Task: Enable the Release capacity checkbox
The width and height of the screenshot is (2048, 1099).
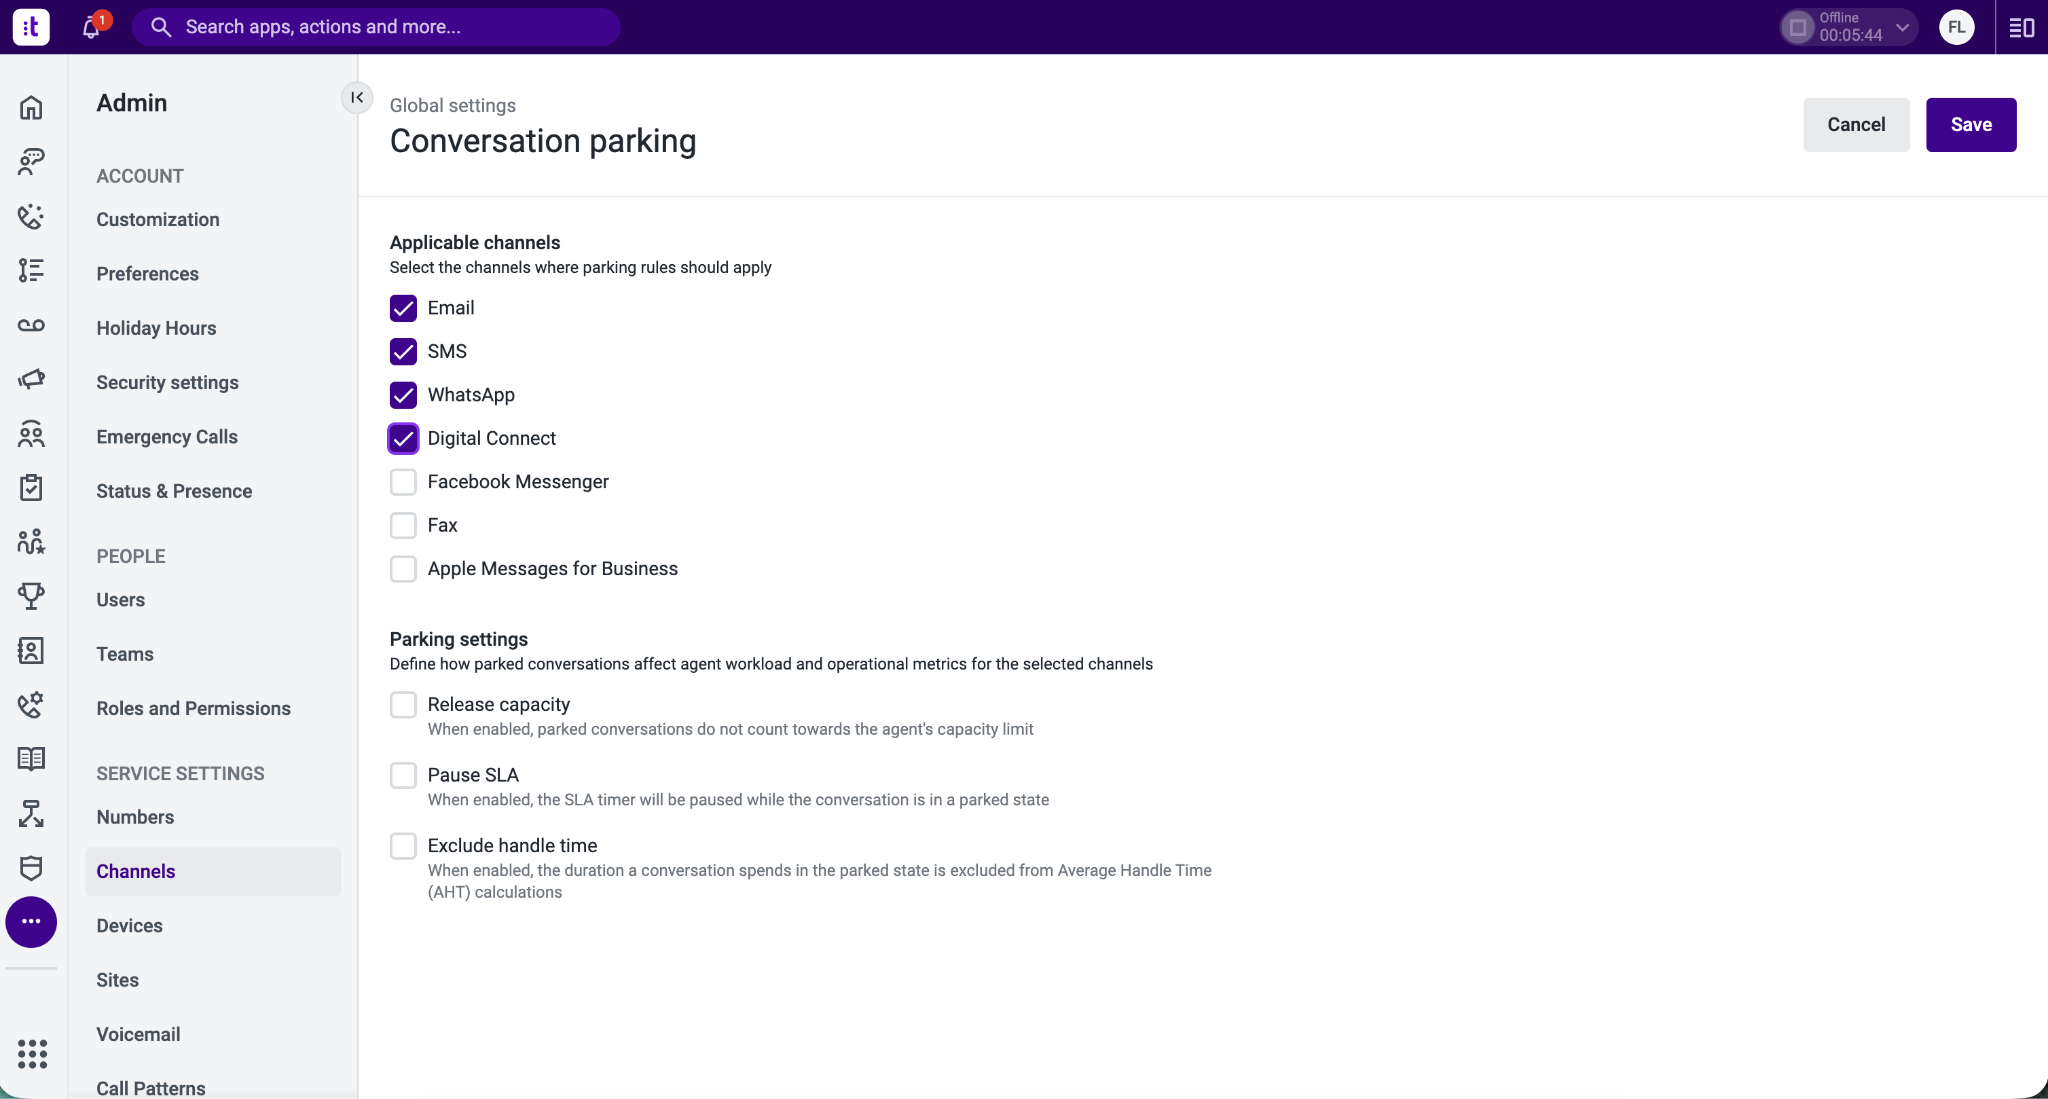Action: tap(403, 705)
